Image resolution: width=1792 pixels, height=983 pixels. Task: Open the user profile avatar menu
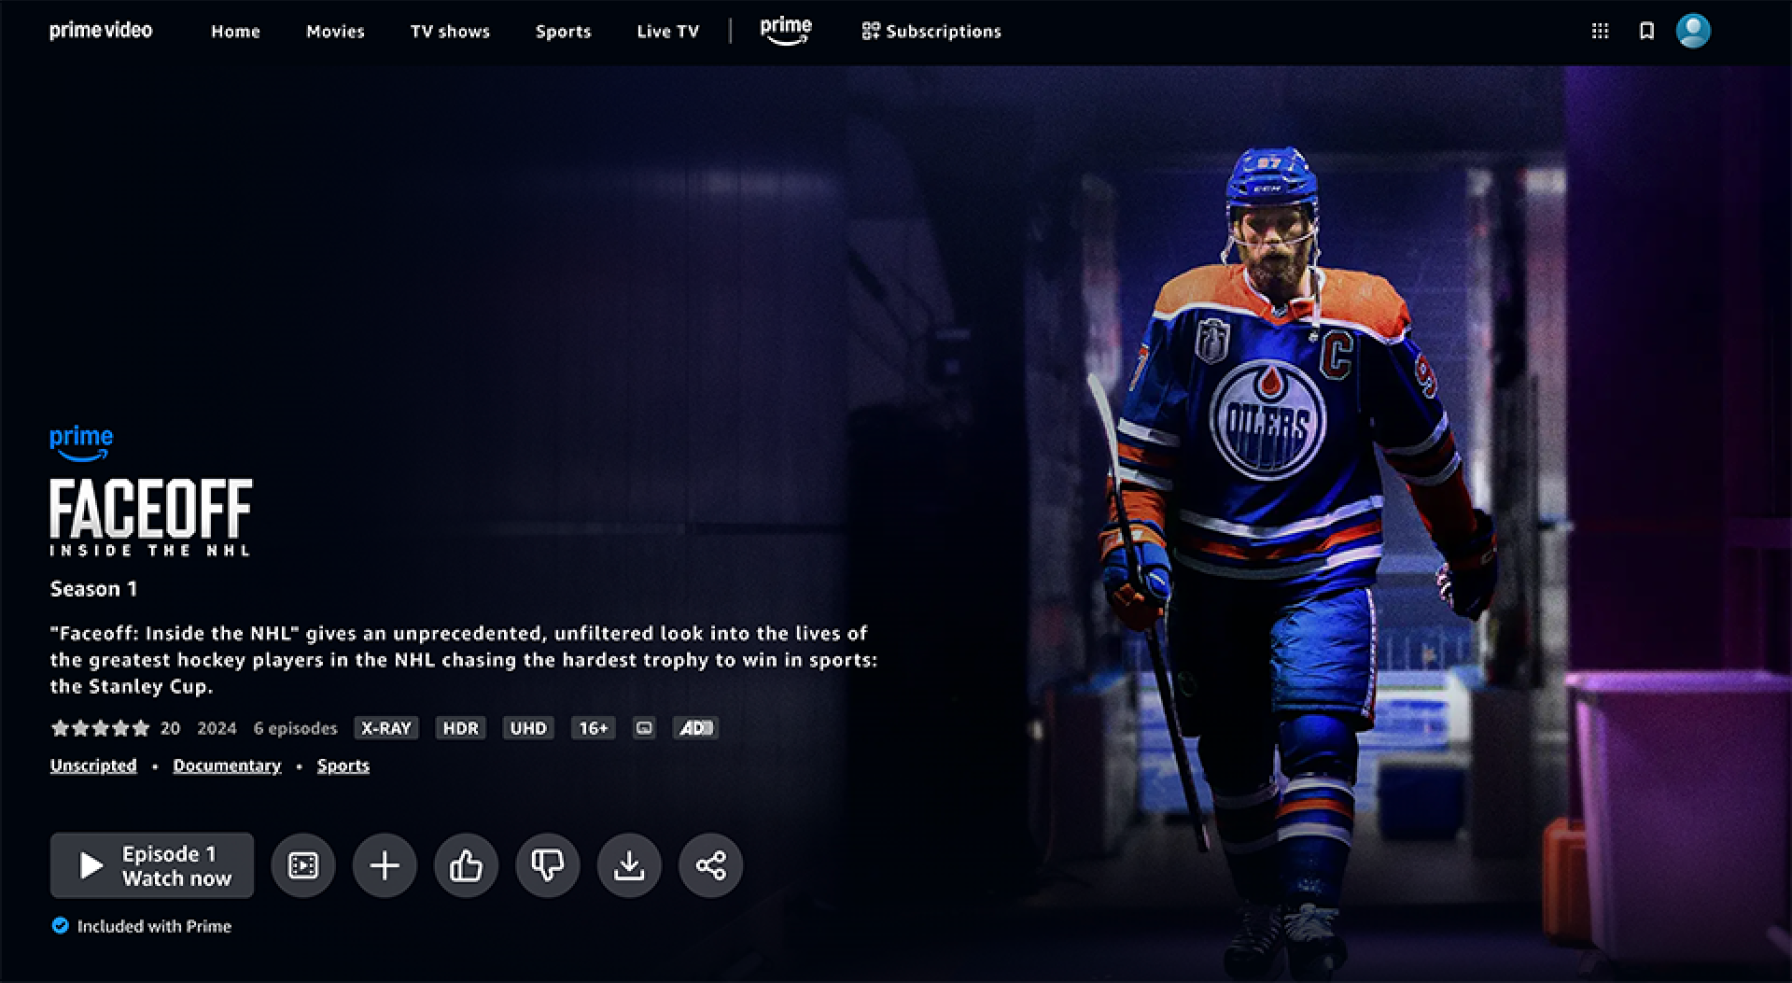(x=1693, y=31)
